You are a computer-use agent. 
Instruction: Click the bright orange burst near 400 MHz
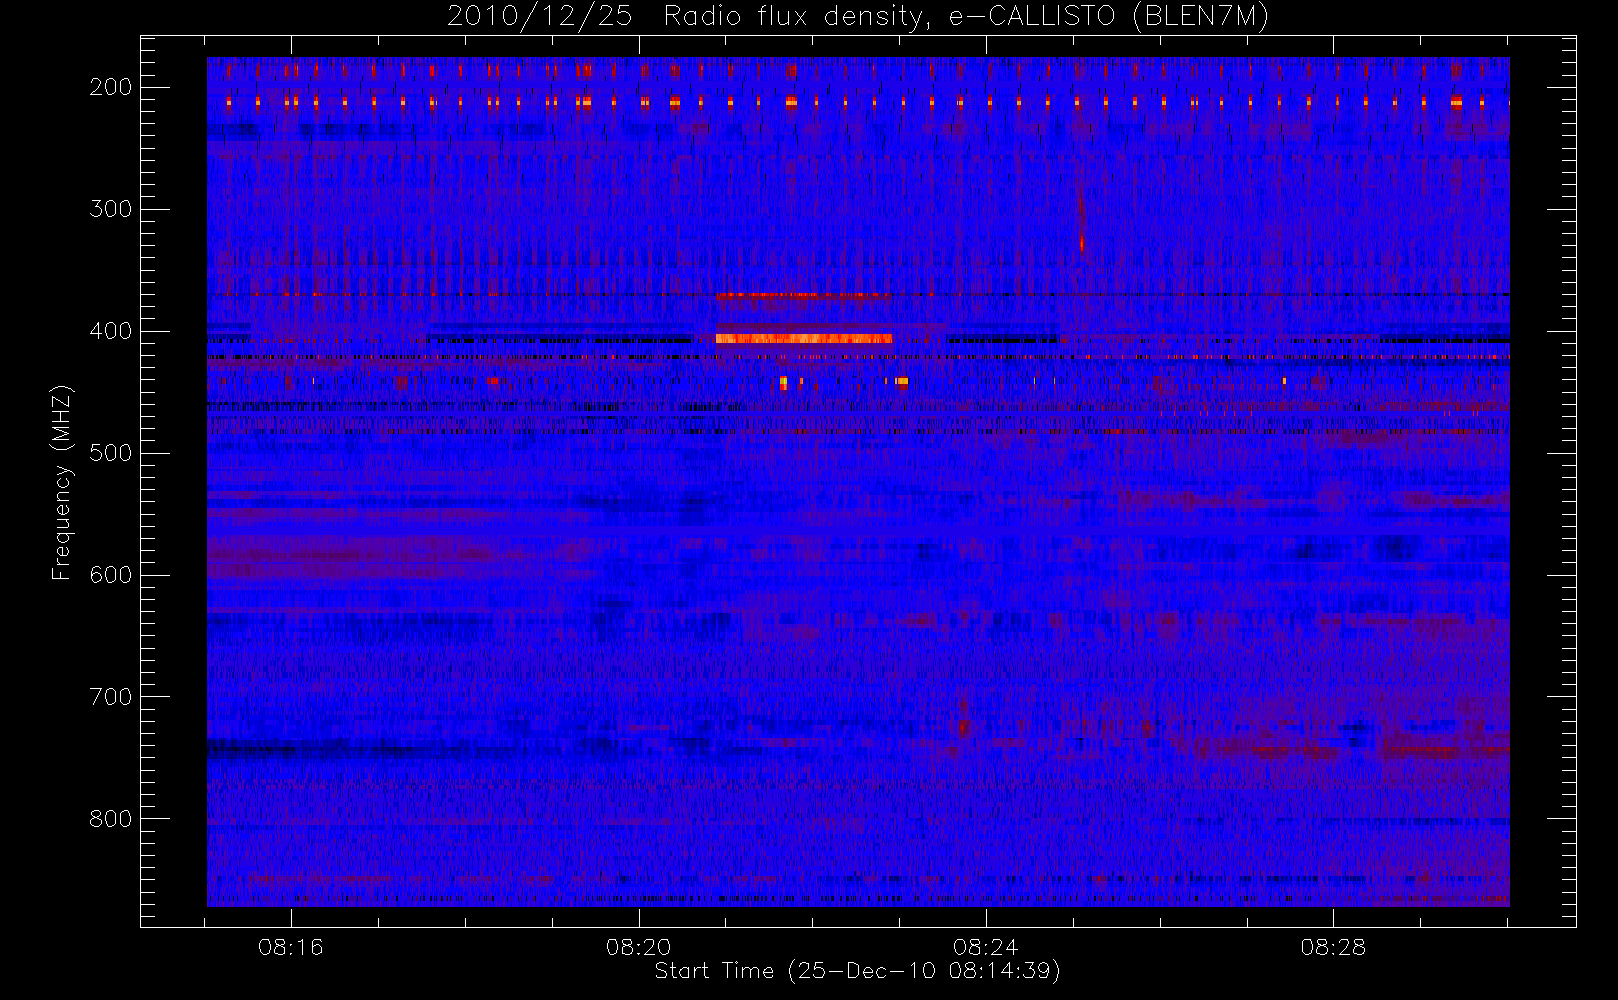click(803, 339)
